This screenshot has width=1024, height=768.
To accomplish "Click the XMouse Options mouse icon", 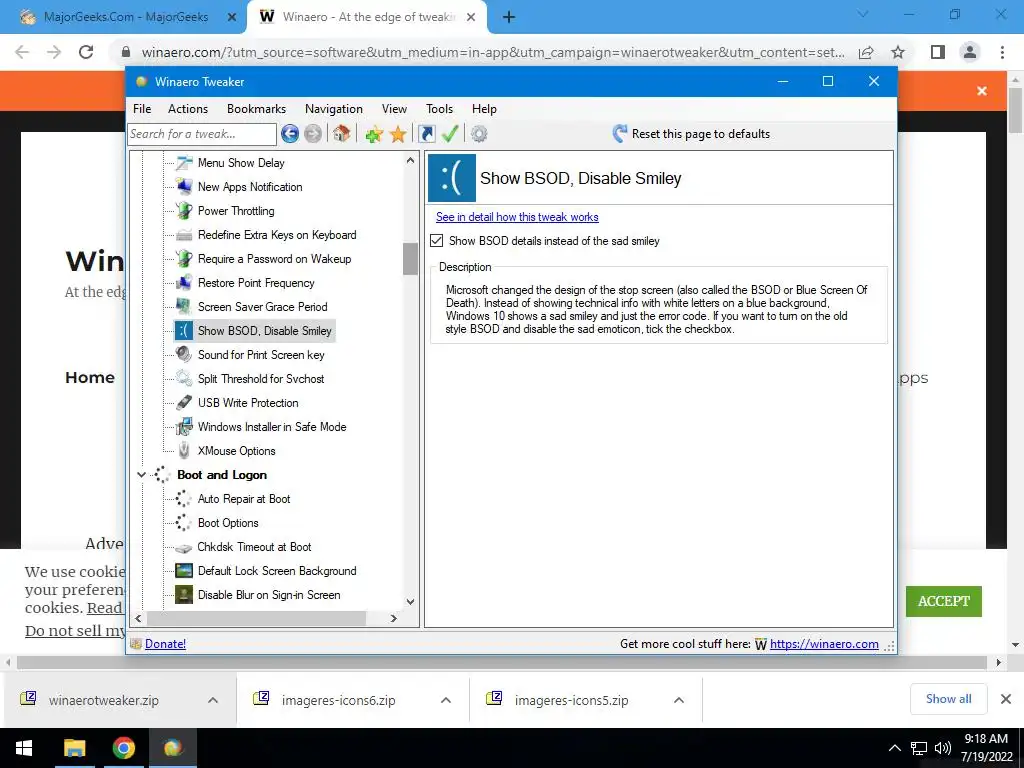I will 184,451.
